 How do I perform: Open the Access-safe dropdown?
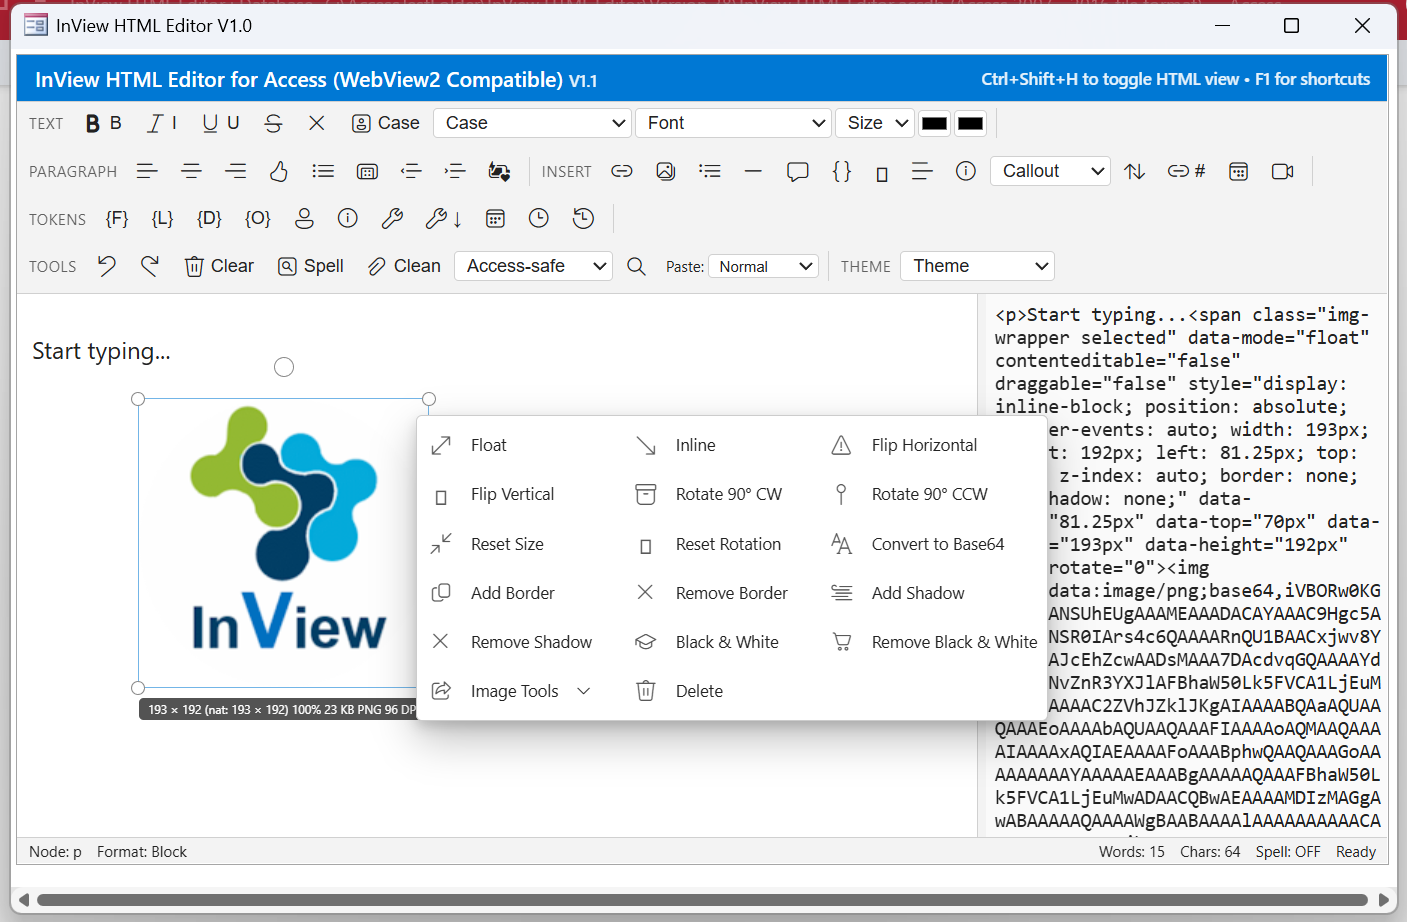click(x=534, y=266)
